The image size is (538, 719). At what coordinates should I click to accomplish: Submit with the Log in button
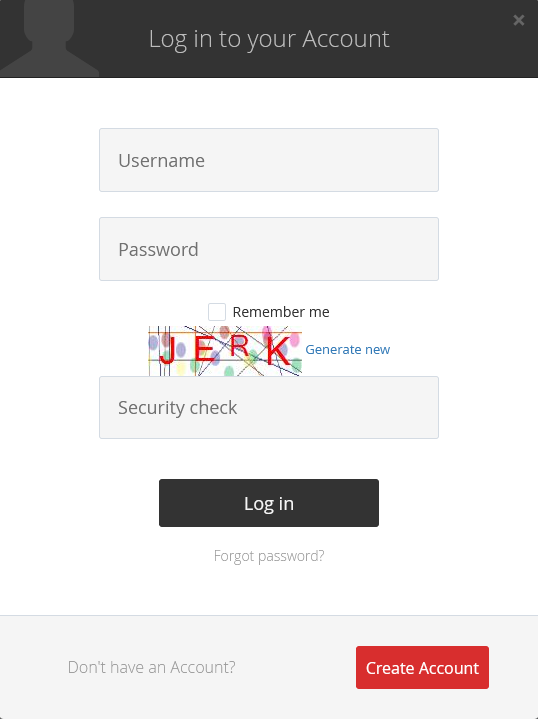point(269,503)
